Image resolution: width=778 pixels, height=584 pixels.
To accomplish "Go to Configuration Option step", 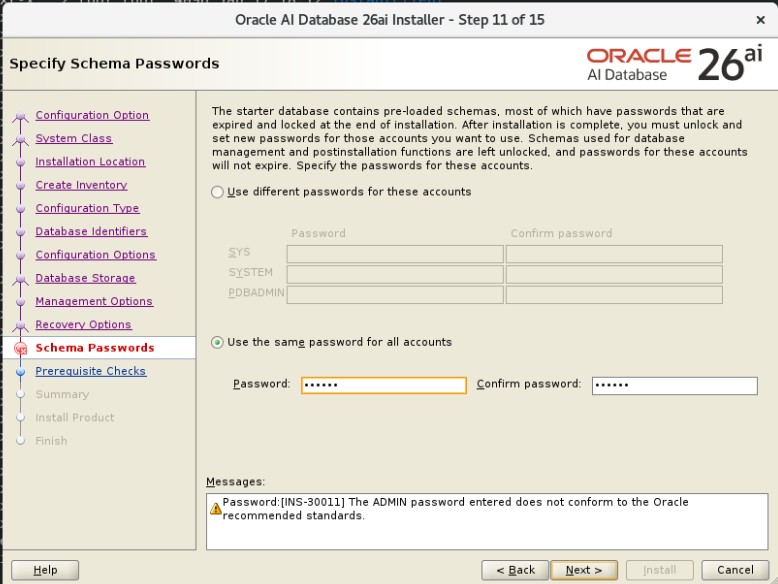I will [92, 115].
